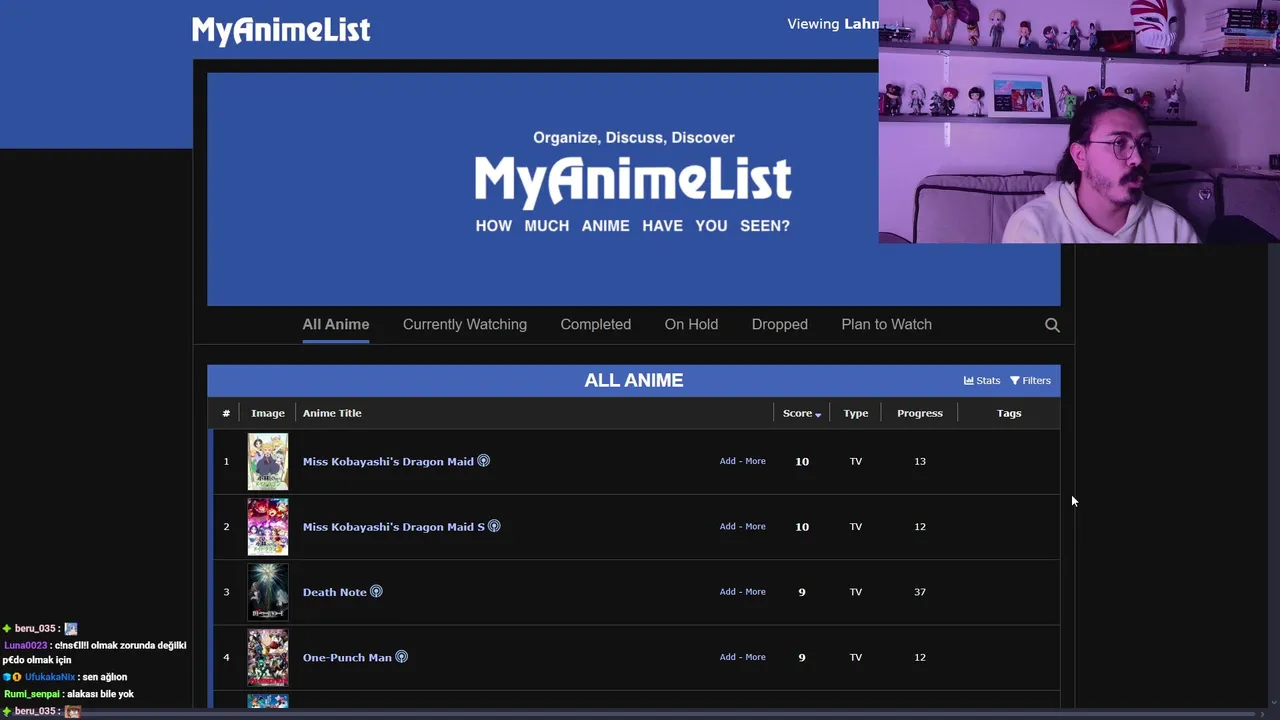Click the icon next to One-Punch Man
This screenshot has height=720, width=1280.
(x=401, y=657)
